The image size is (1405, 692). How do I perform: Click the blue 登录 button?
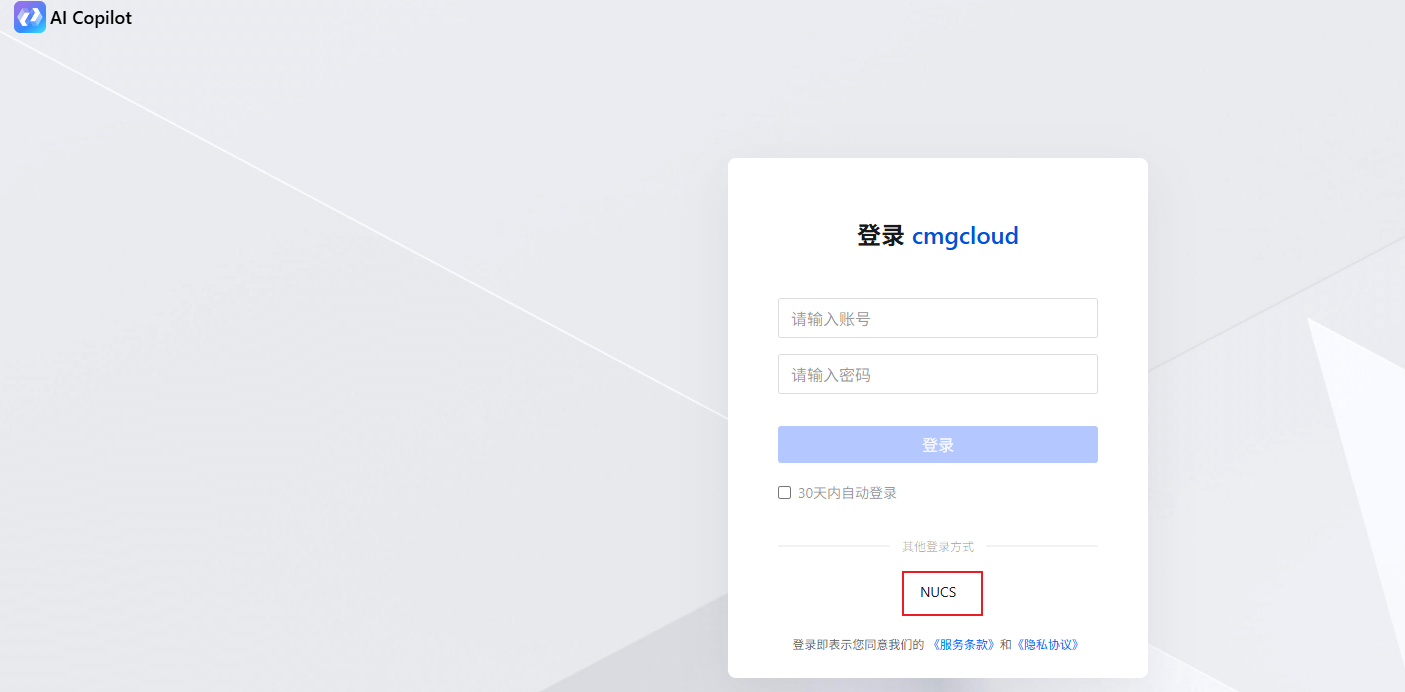[938, 445]
